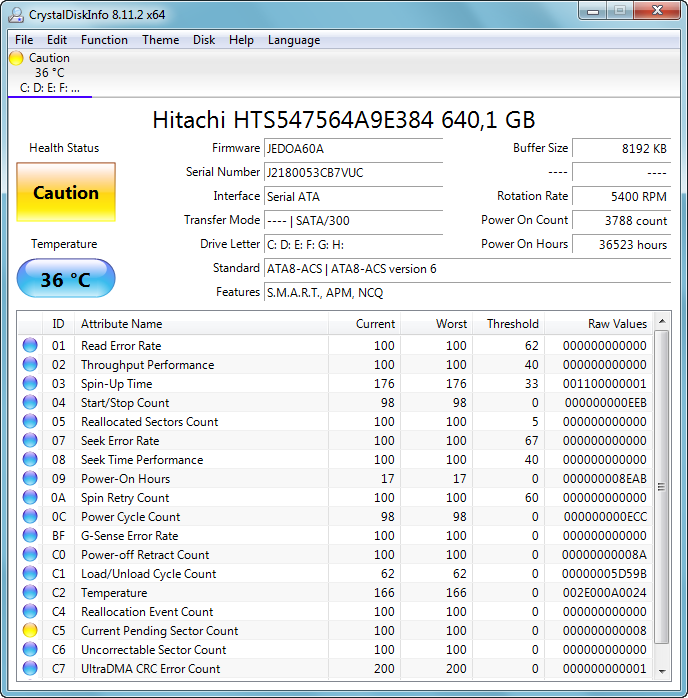Click the Features field S.M.A.R.T., APM, NCQ
The width and height of the screenshot is (688, 698).
[x=467, y=293]
